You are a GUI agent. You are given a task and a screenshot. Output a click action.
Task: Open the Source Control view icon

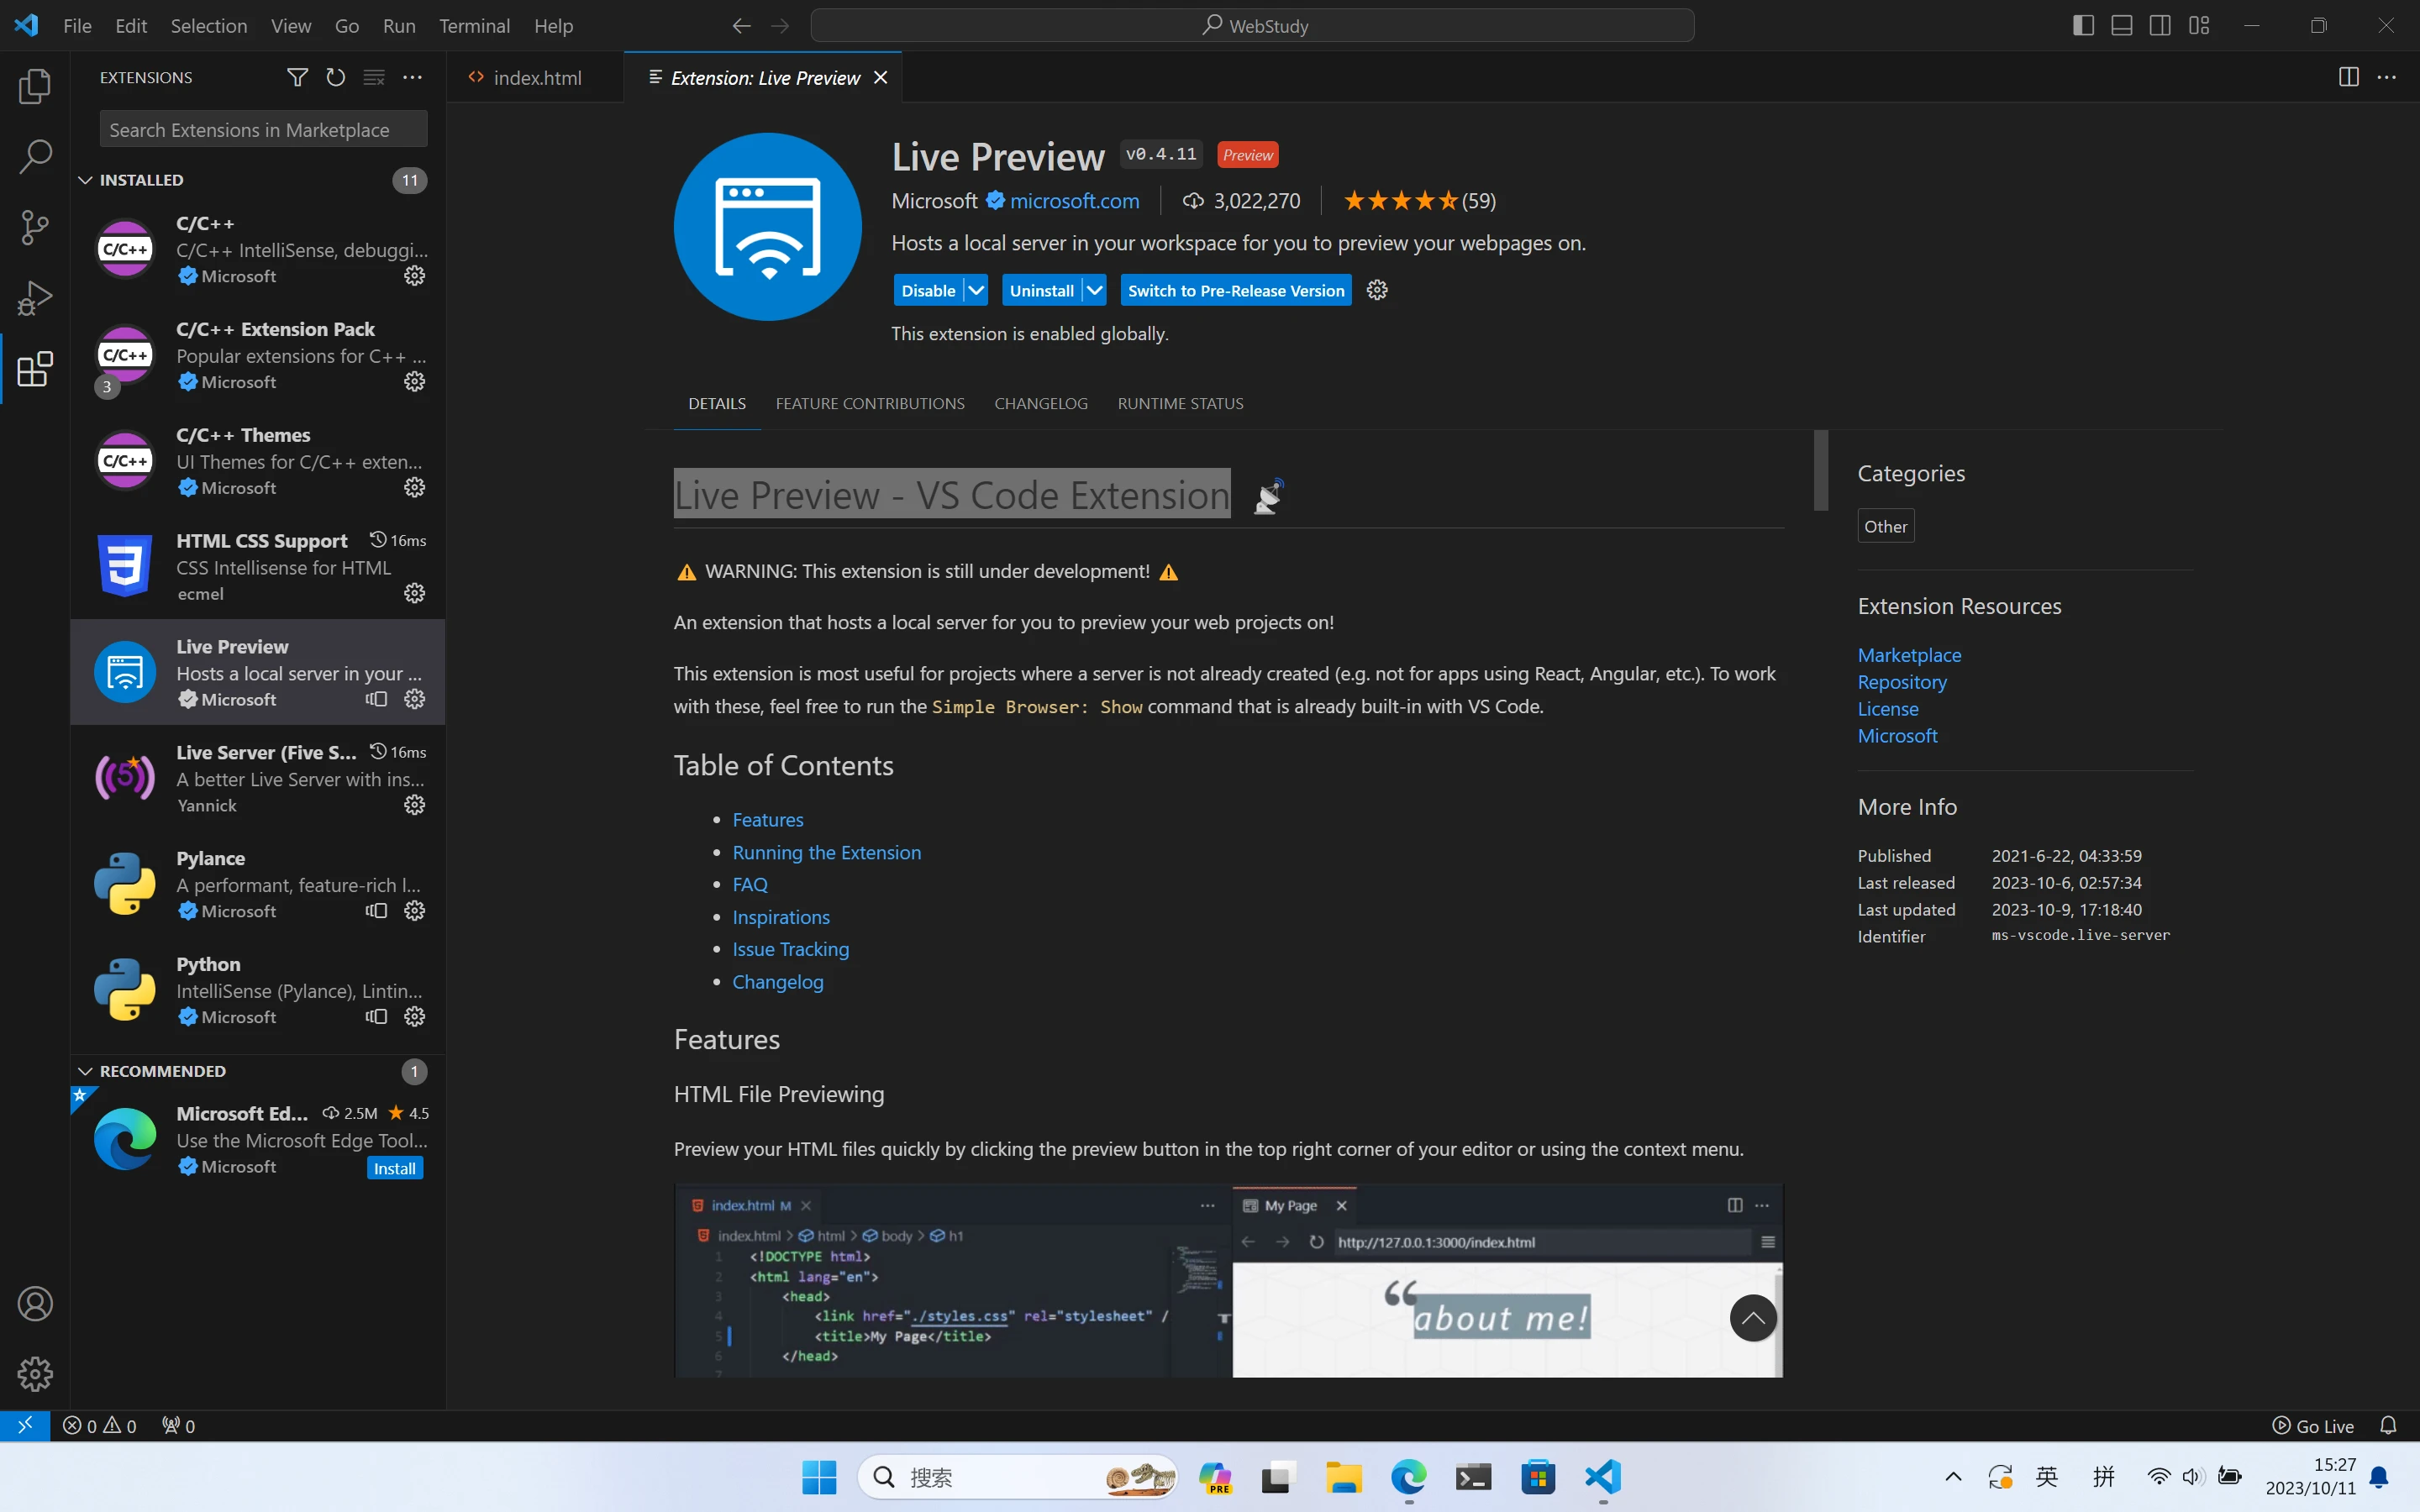click(35, 227)
